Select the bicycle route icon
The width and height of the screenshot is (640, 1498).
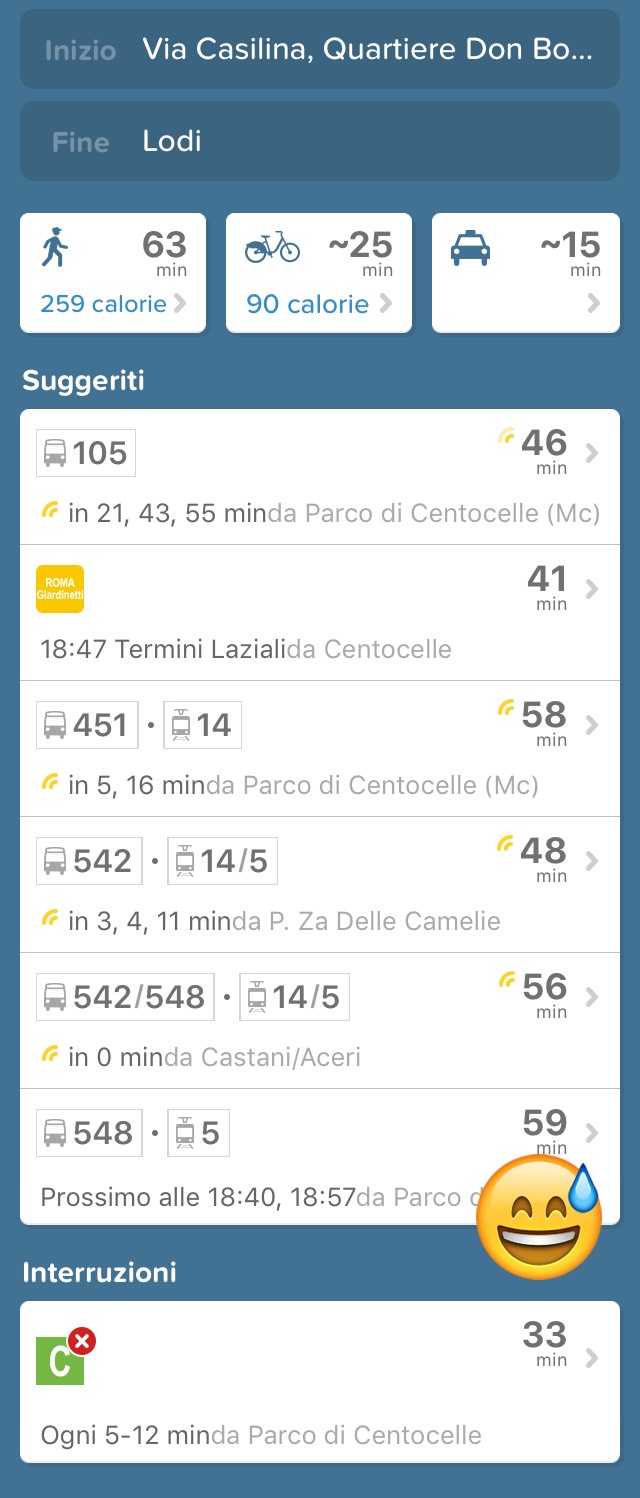(272, 246)
